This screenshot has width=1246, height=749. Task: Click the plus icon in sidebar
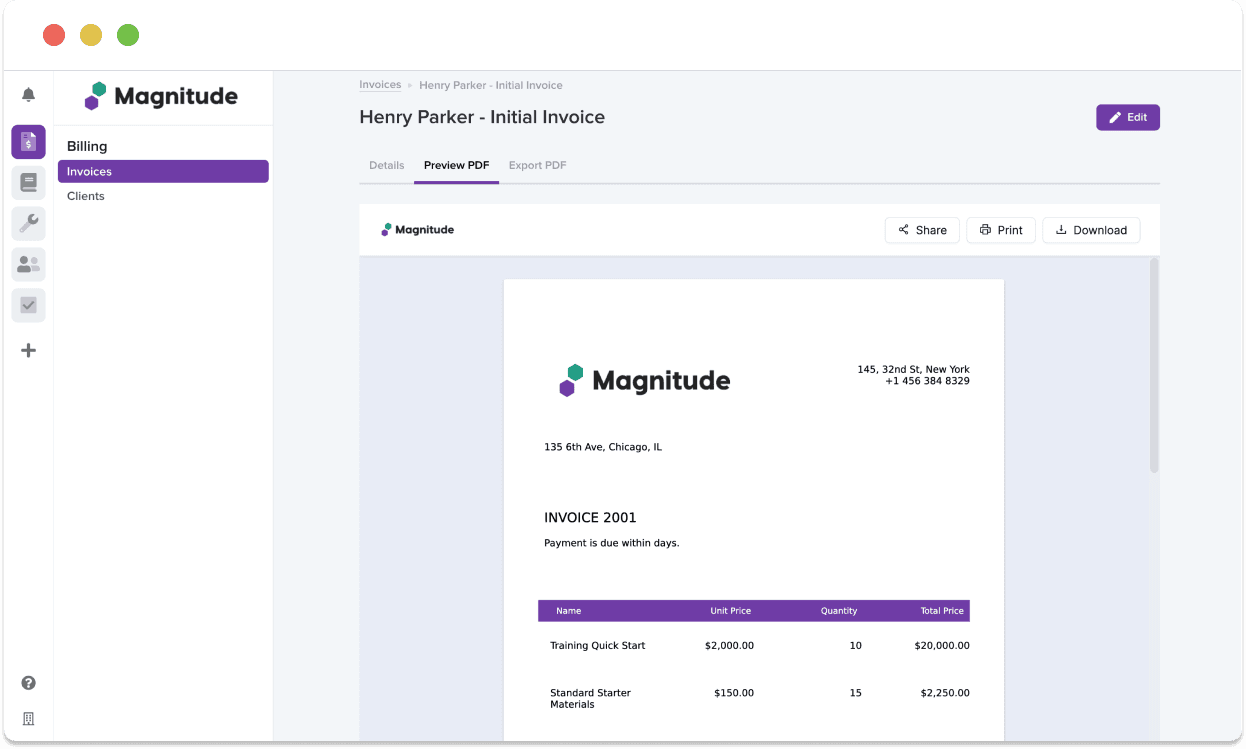[28, 350]
